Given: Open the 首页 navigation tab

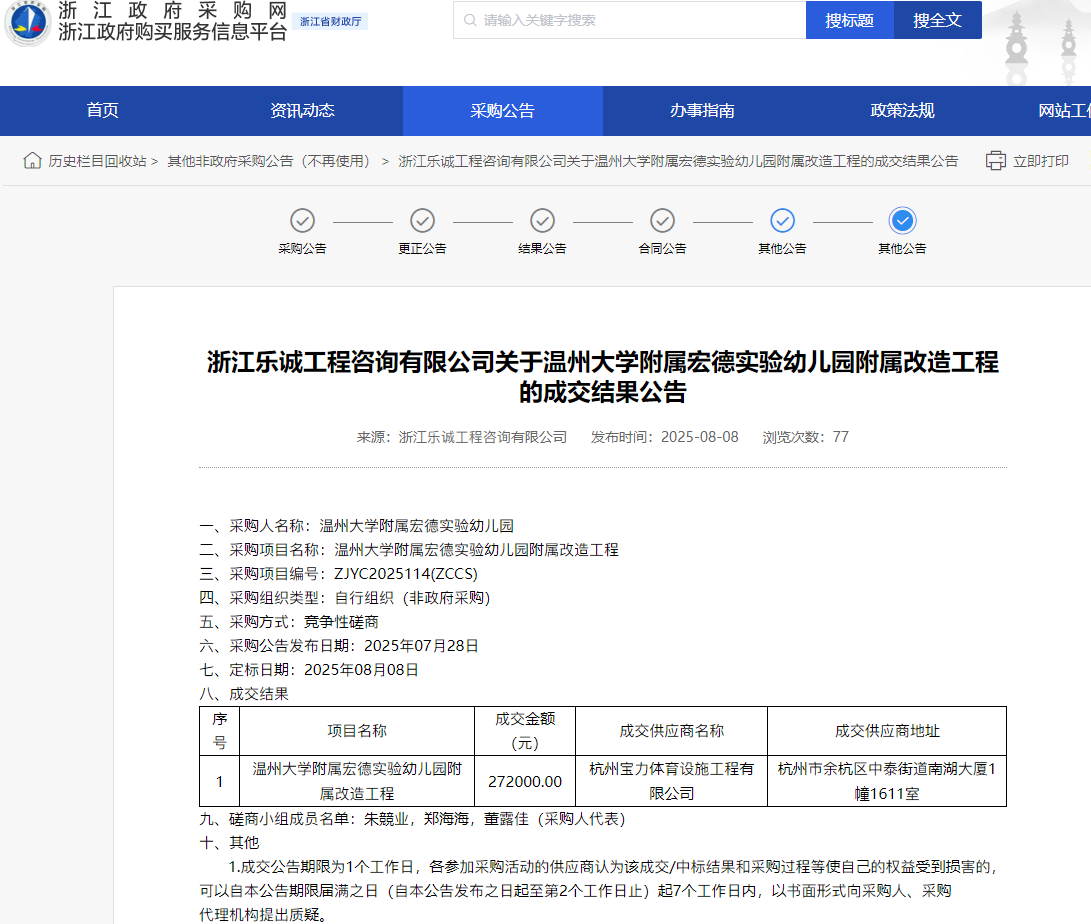Looking at the screenshot, I should coord(102,111).
